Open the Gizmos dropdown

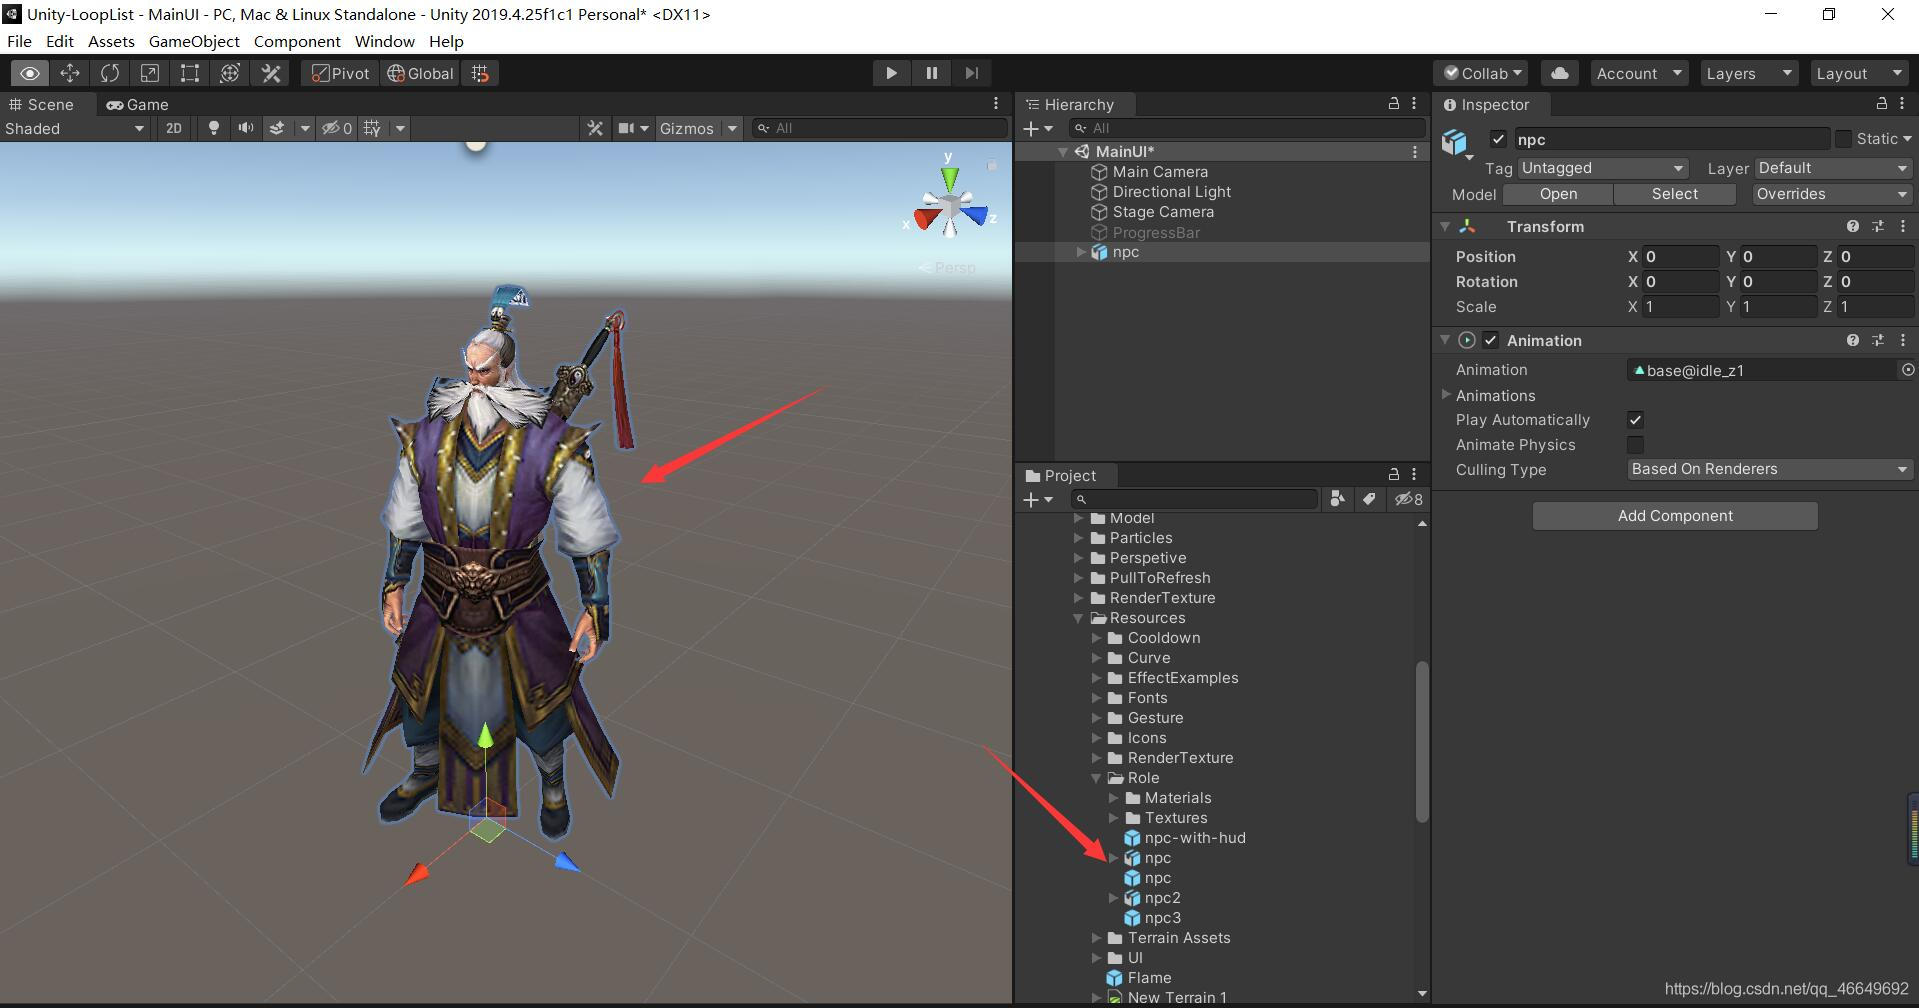697,128
